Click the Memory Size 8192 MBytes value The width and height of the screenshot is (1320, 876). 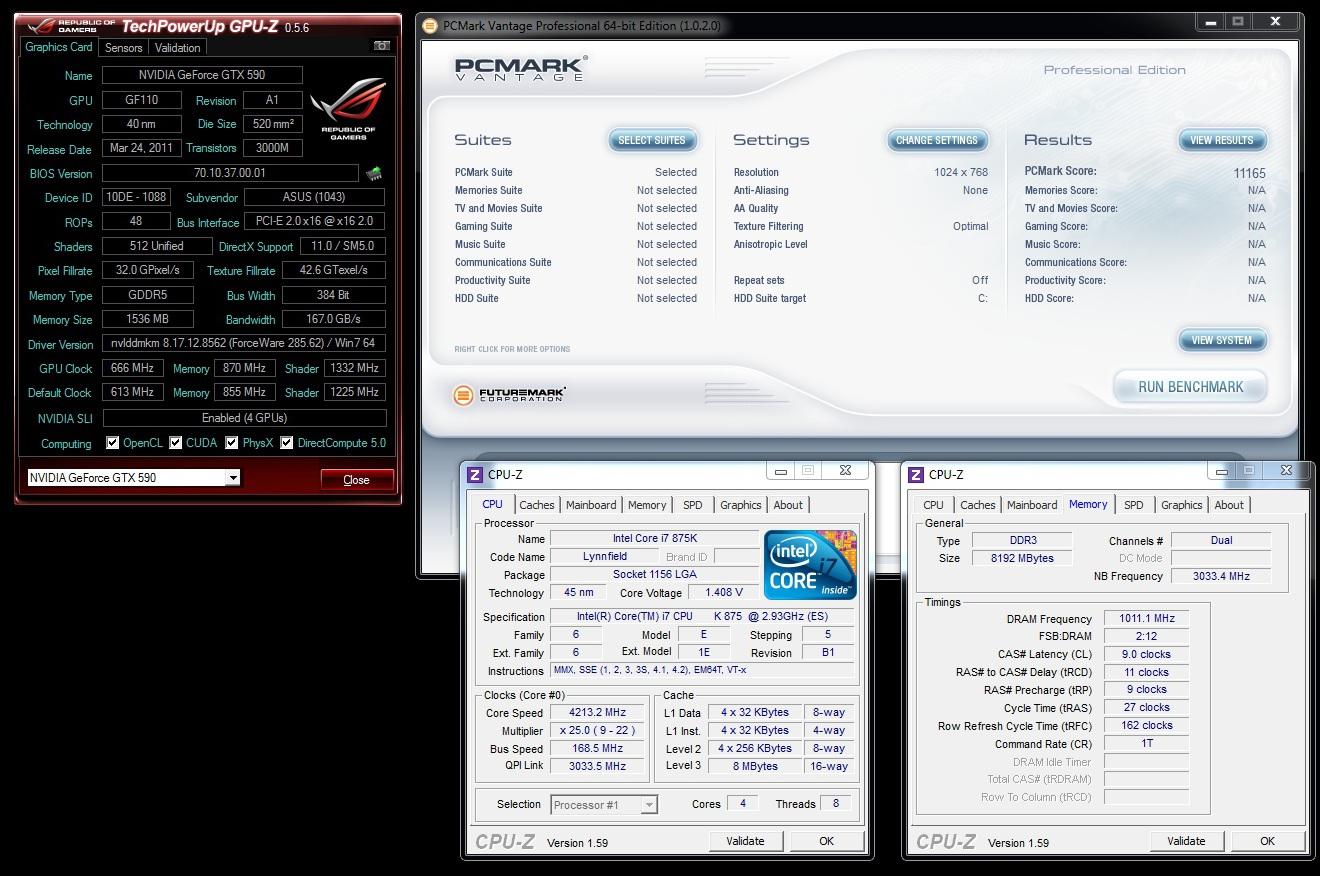(x=1022, y=558)
